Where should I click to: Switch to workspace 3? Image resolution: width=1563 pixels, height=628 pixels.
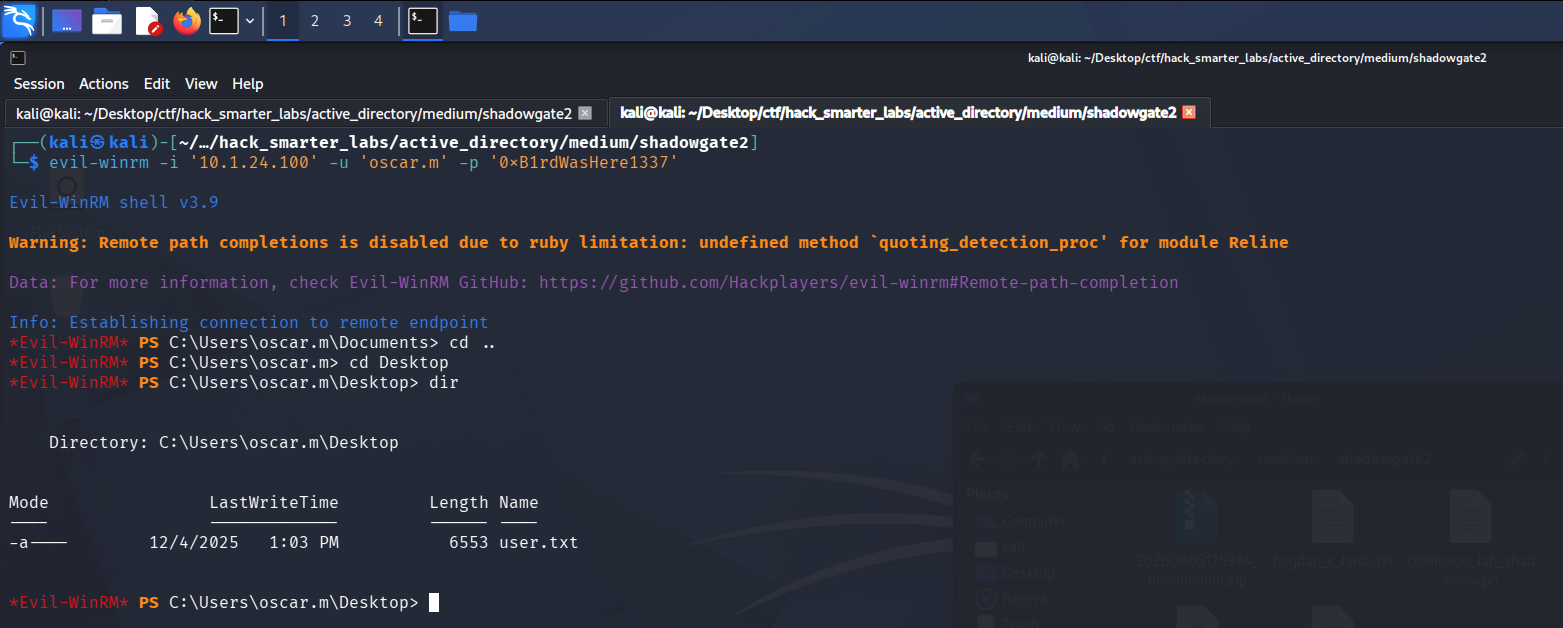(347, 21)
